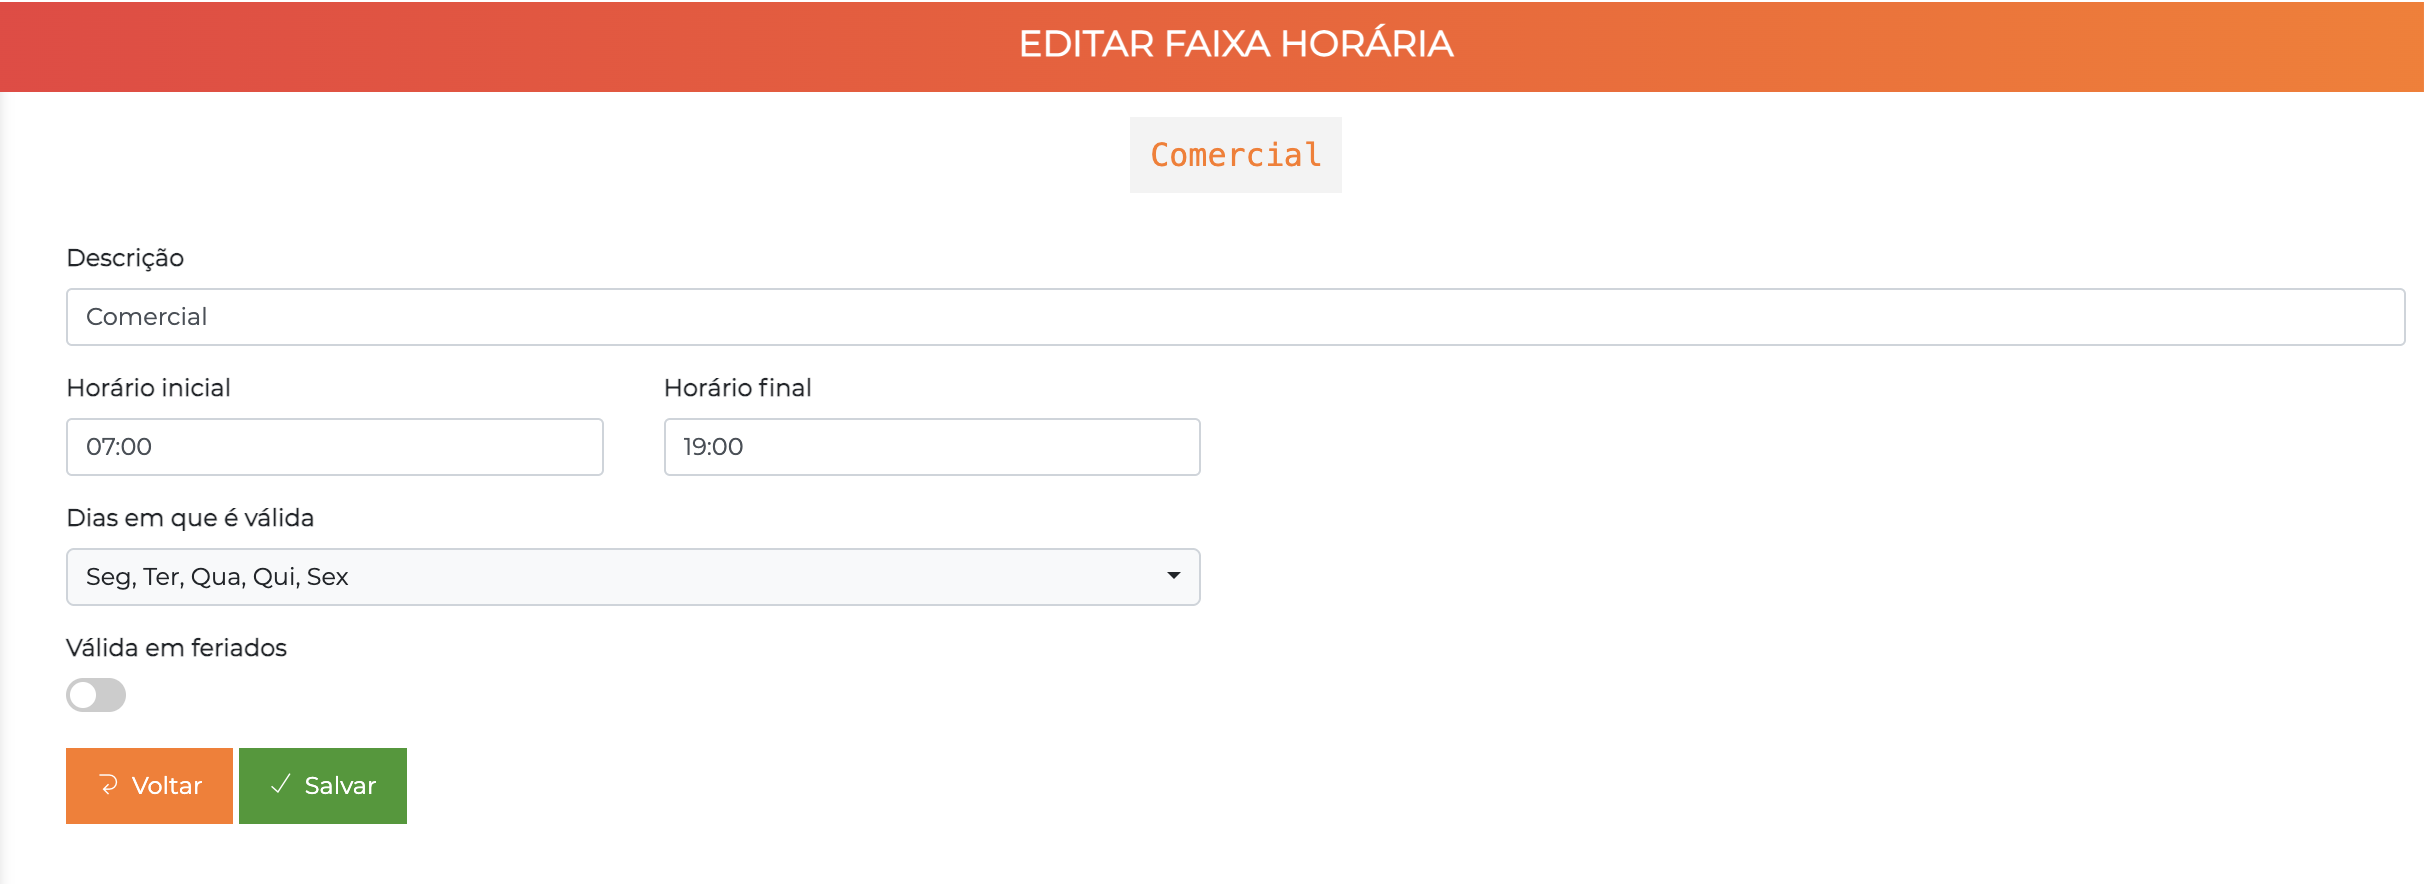
Task: Open the Seg, Ter, Qua, Qui, Sex selector
Action: 630,576
